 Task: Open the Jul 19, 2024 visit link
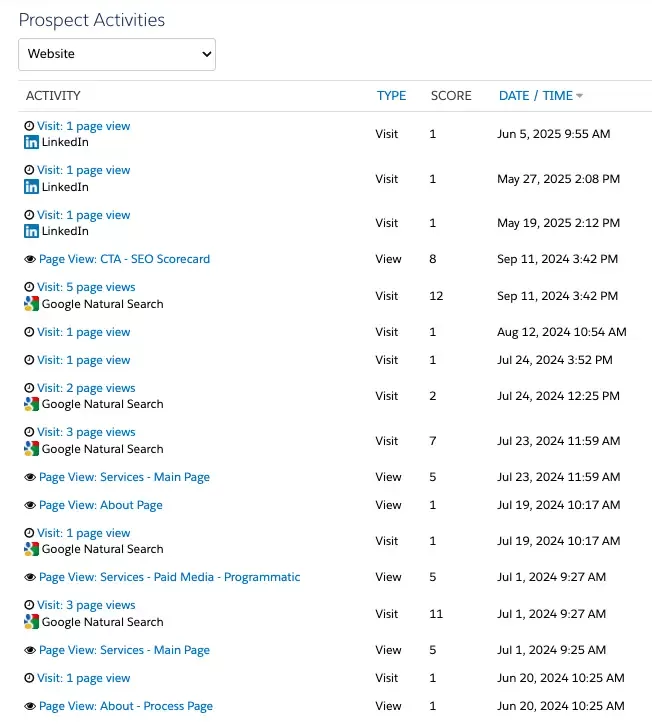(x=84, y=533)
